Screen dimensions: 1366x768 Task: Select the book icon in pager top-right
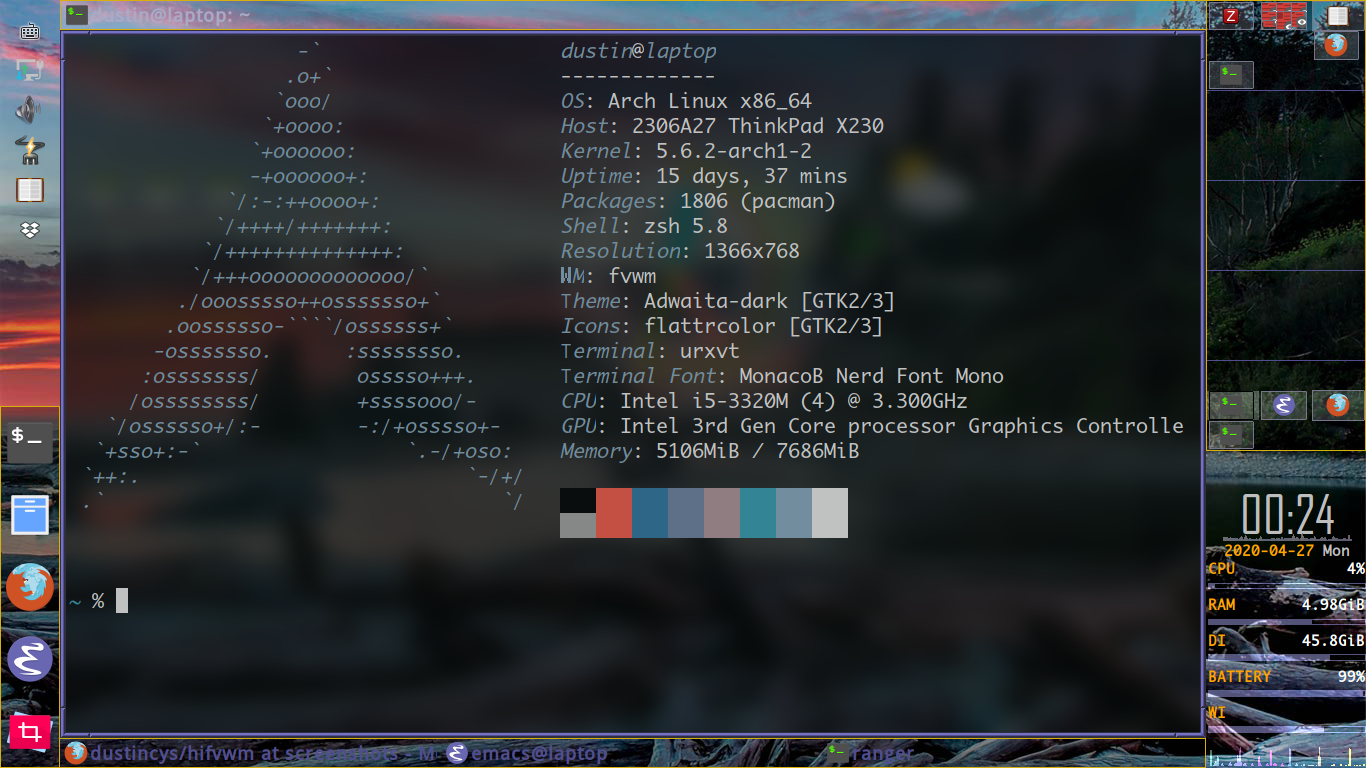click(x=1338, y=16)
